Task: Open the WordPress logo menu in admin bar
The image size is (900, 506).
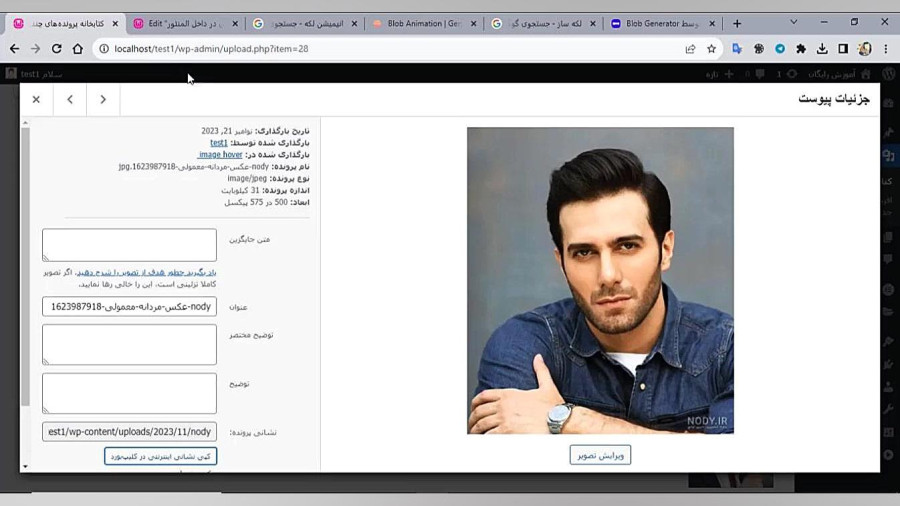Action: (x=889, y=73)
